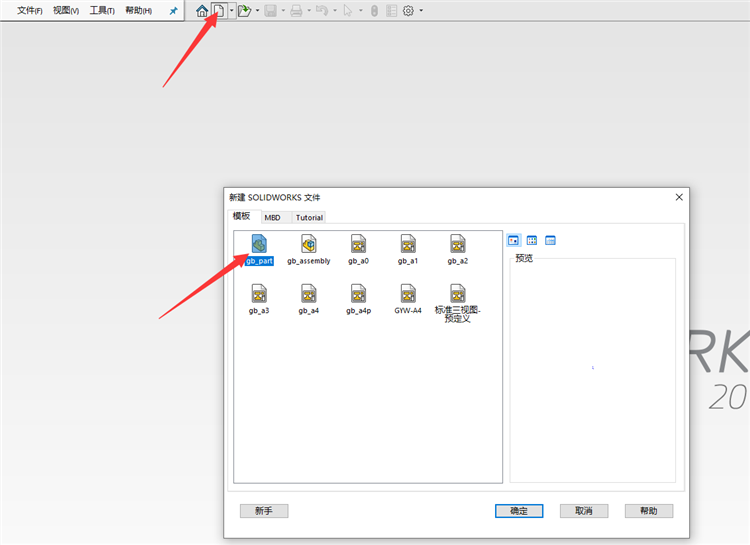
Task: Click the Rebuild traffic light icon
Action: coord(375,11)
